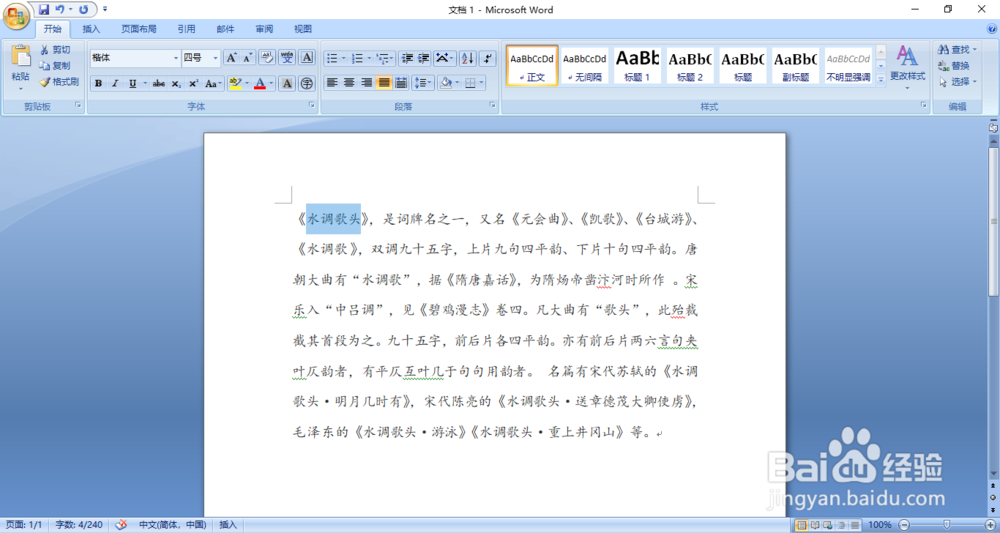This screenshot has width=1000, height=533.
Task: Open the phonetic guide (拼音) tool
Action: pyautogui.click(x=288, y=58)
